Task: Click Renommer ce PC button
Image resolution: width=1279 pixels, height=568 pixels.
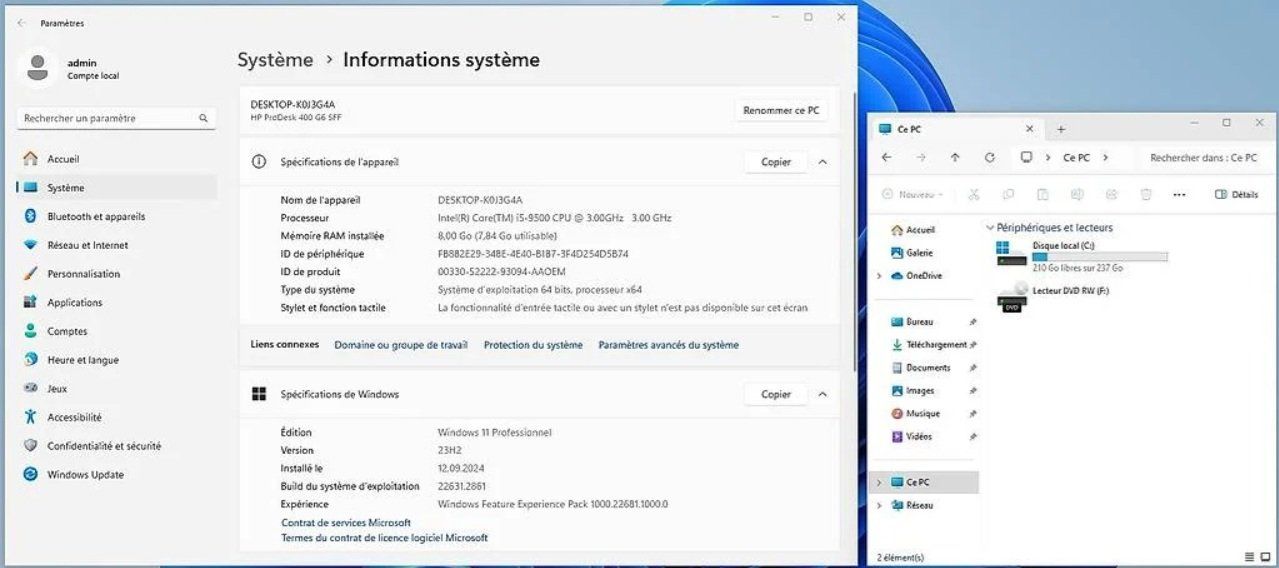Action: click(x=781, y=111)
